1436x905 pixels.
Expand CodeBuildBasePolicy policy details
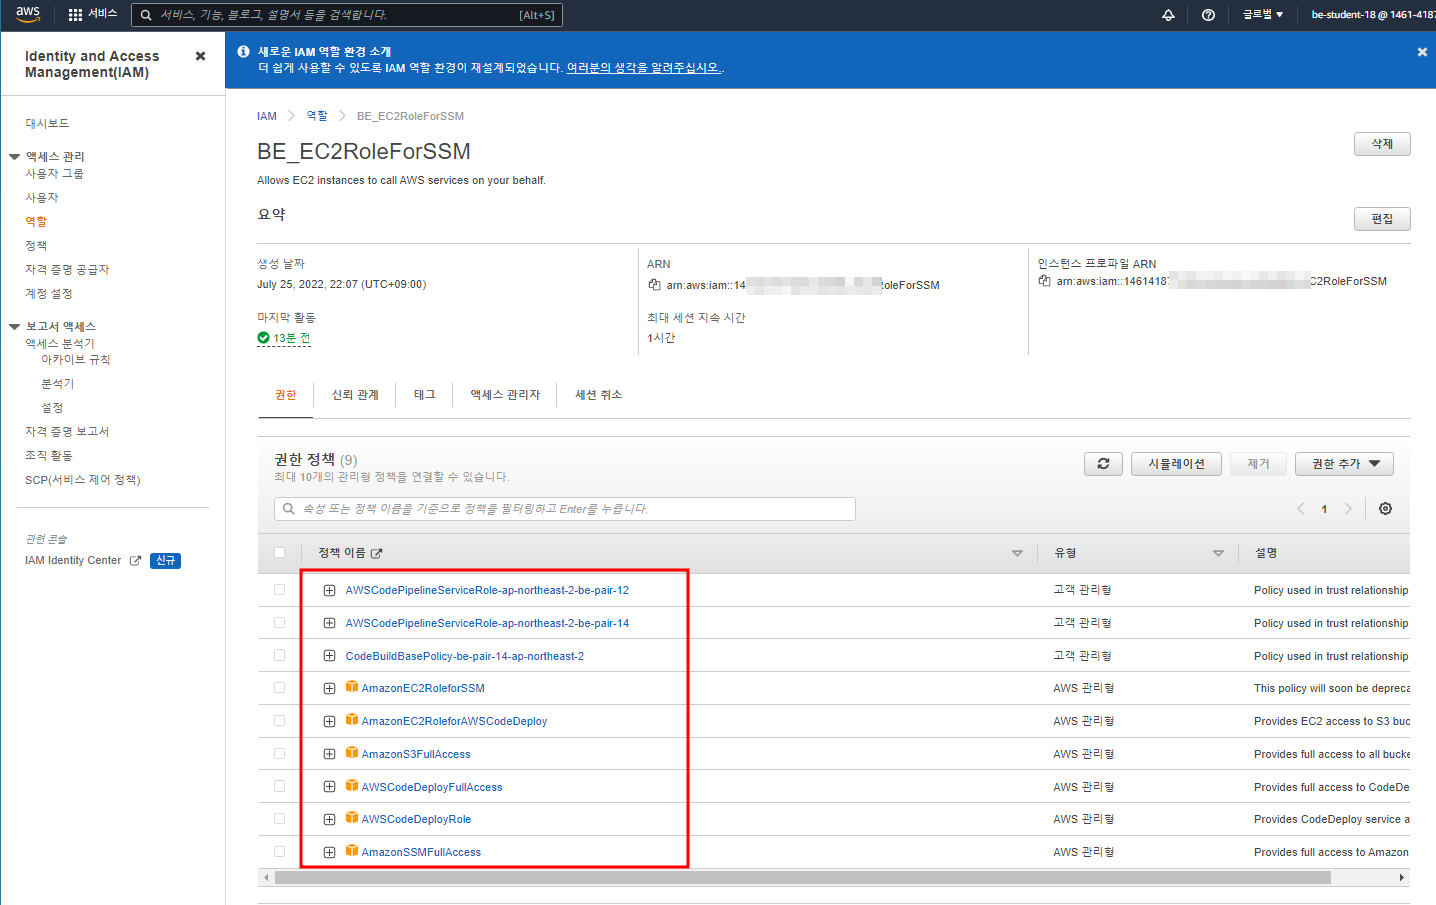pos(329,656)
